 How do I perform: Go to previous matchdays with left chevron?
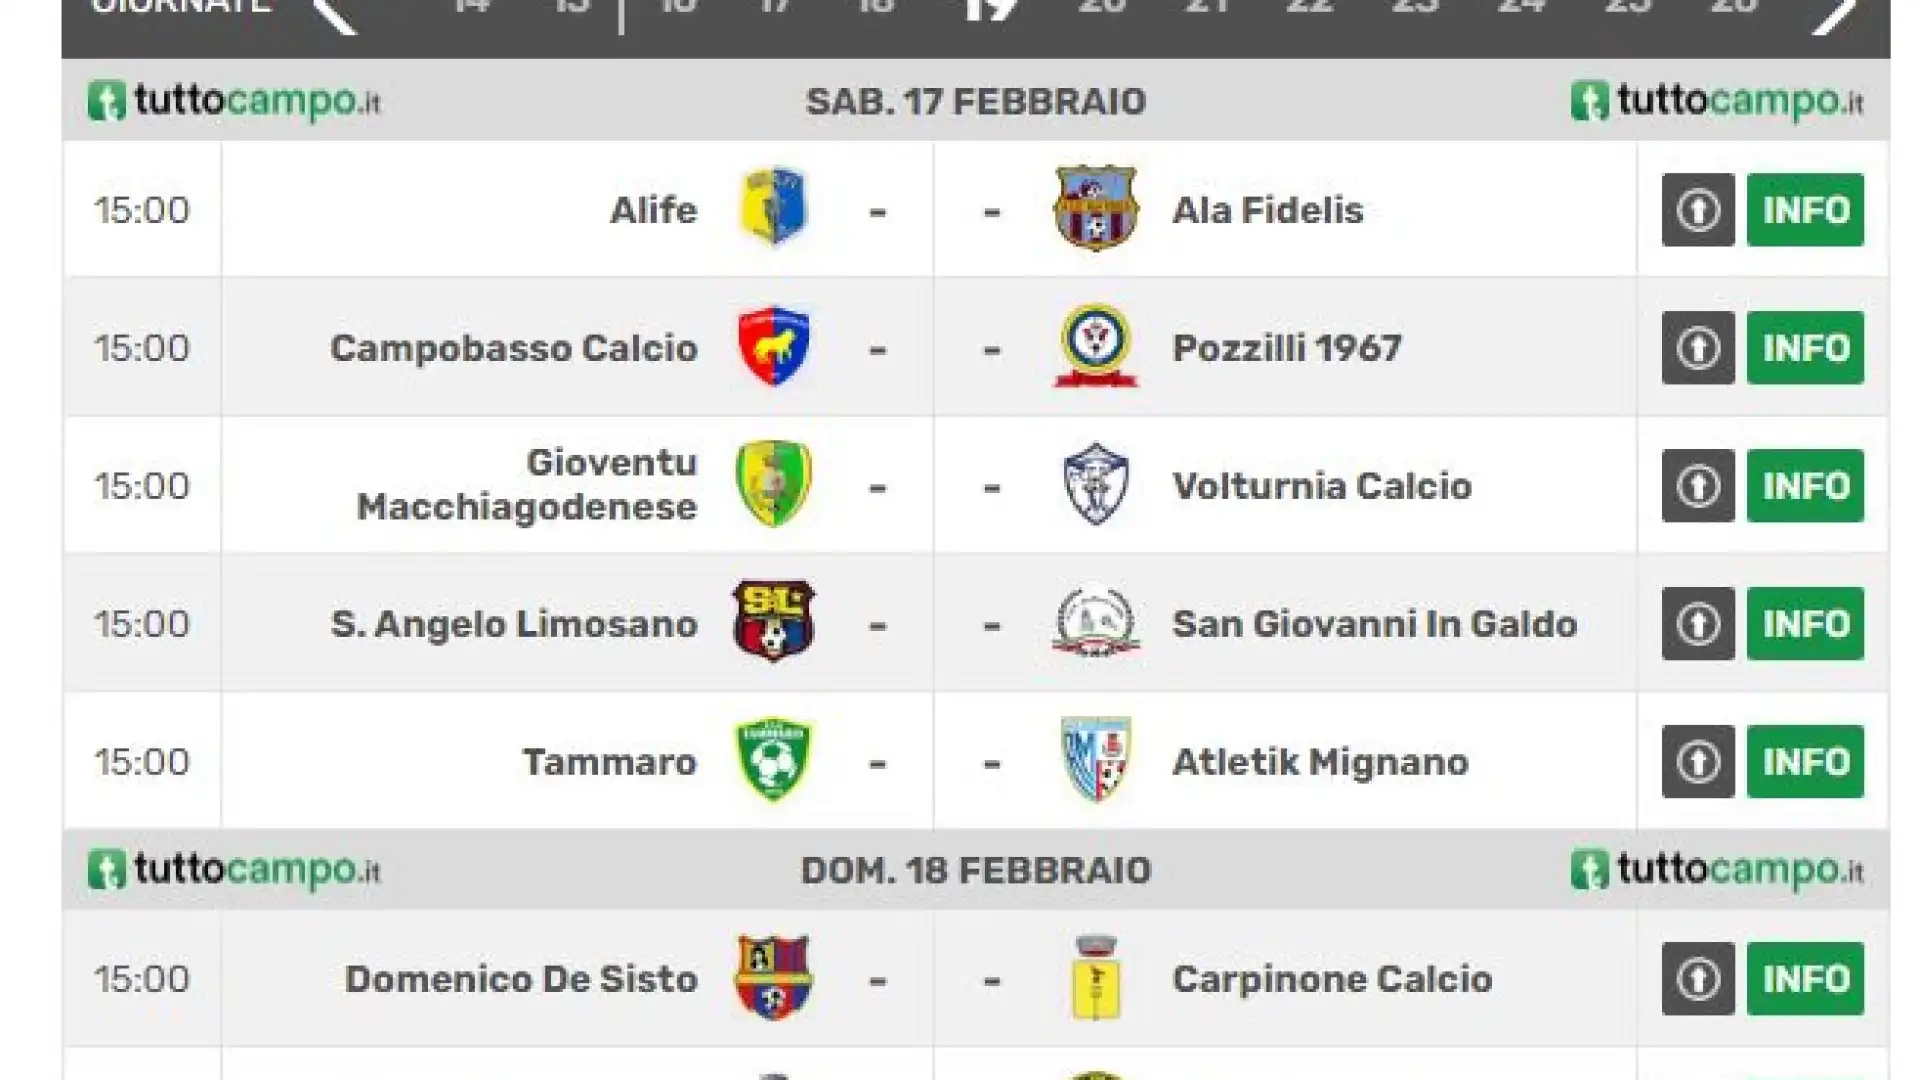coord(334,12)
